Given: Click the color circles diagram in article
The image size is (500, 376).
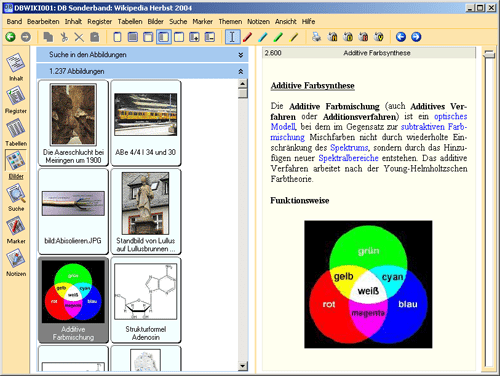Looking at the screenshot, I should point(368,284).
